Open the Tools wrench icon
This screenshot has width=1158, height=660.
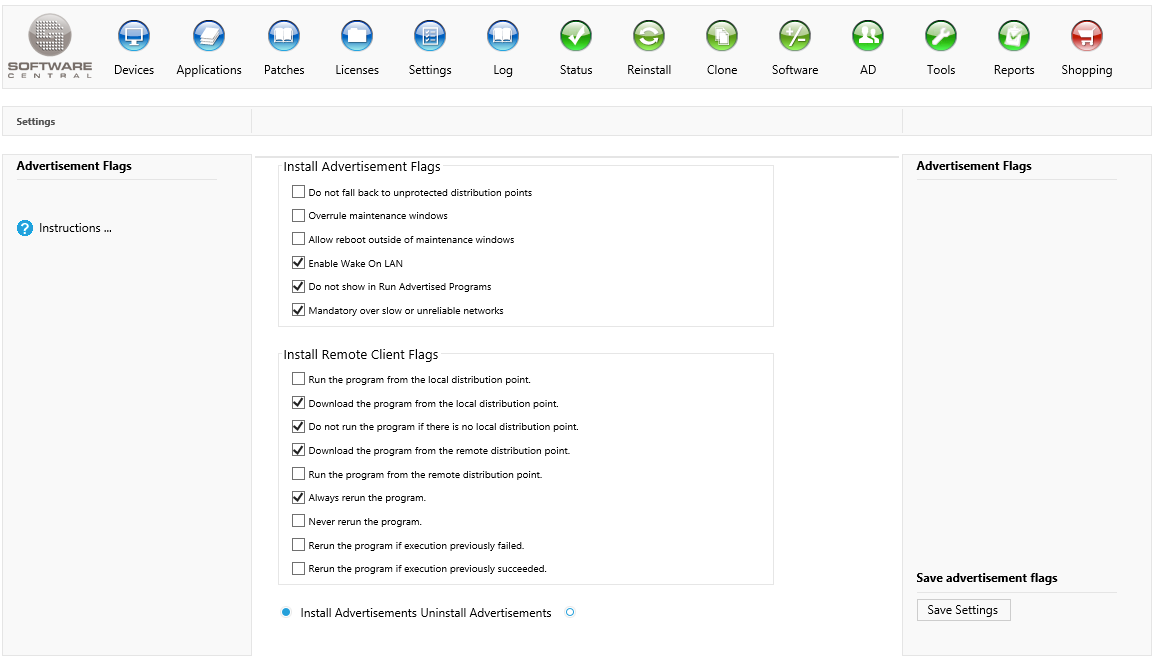pyautogui.click(x=941, y=37)
